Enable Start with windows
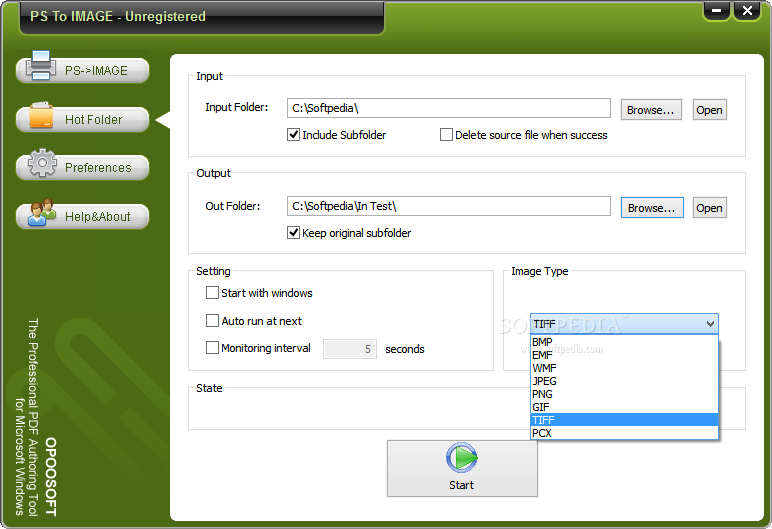Screen dimensions: 772x529 click(x=212, y=293)
